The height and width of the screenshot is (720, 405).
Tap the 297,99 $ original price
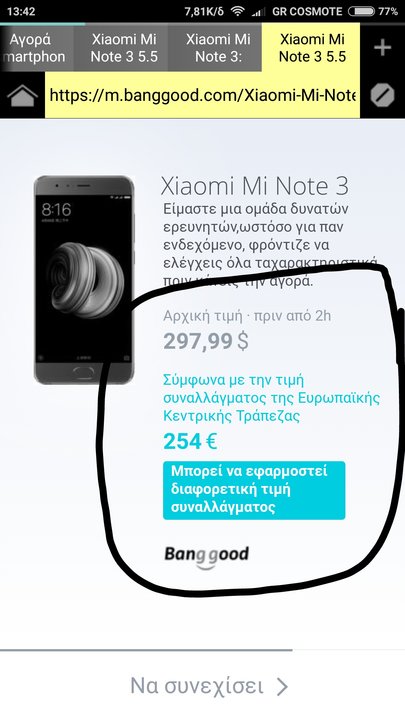click(x=206, y=341)
